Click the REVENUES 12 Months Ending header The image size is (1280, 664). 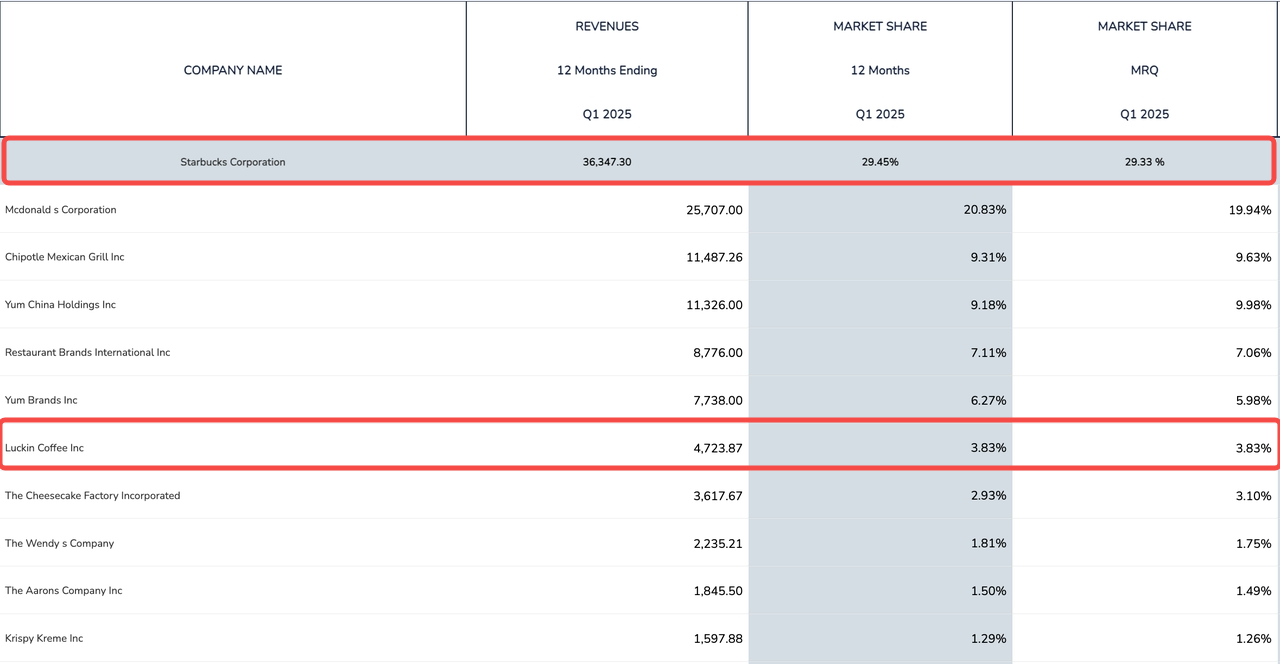click(x=607, y=70)
